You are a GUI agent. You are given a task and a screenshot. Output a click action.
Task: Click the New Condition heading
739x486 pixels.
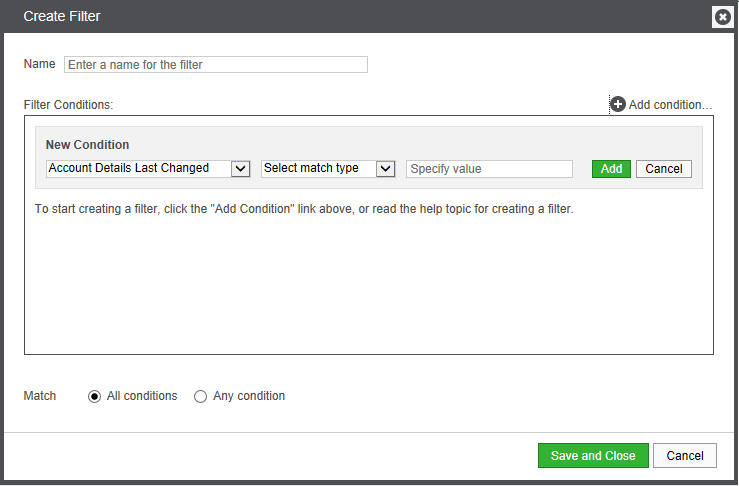click(x=88, y=145)
